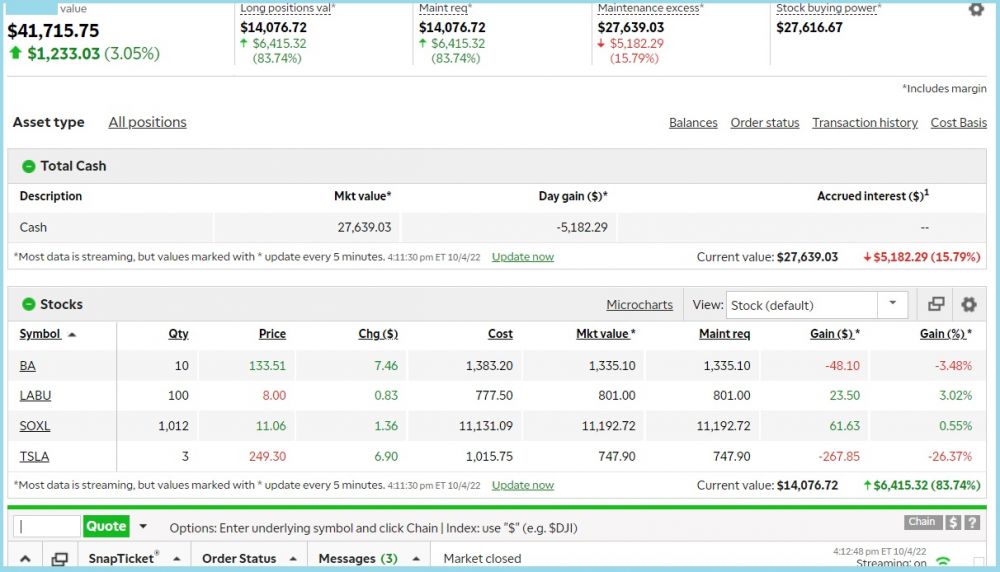The height and width of the screenshot is (572, 1000).
Task: Open settings gear at top right
Action: tap(976, 9)
